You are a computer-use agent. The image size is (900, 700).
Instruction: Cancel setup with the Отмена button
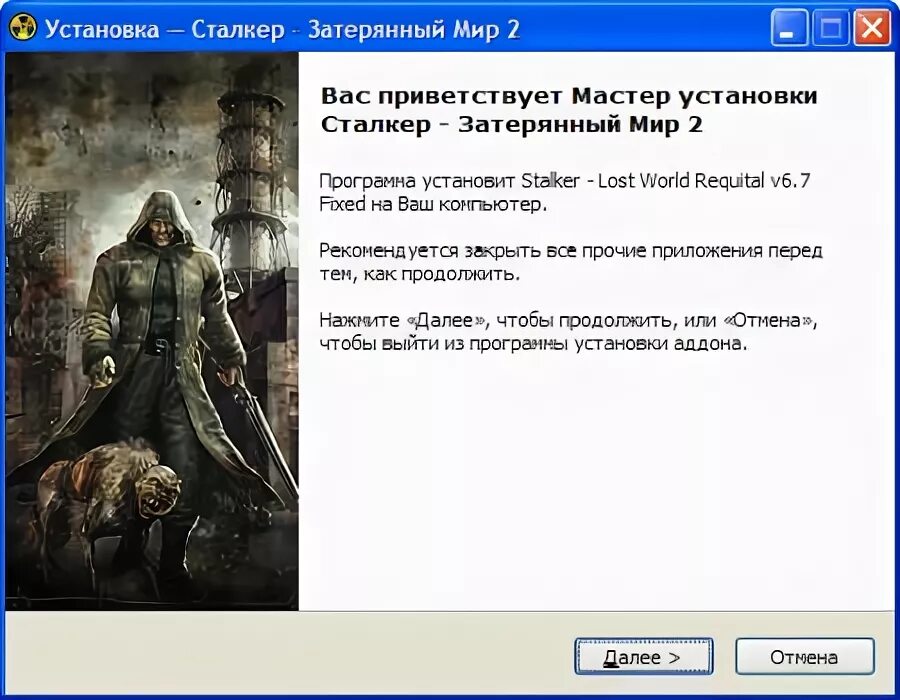(805, 656)
